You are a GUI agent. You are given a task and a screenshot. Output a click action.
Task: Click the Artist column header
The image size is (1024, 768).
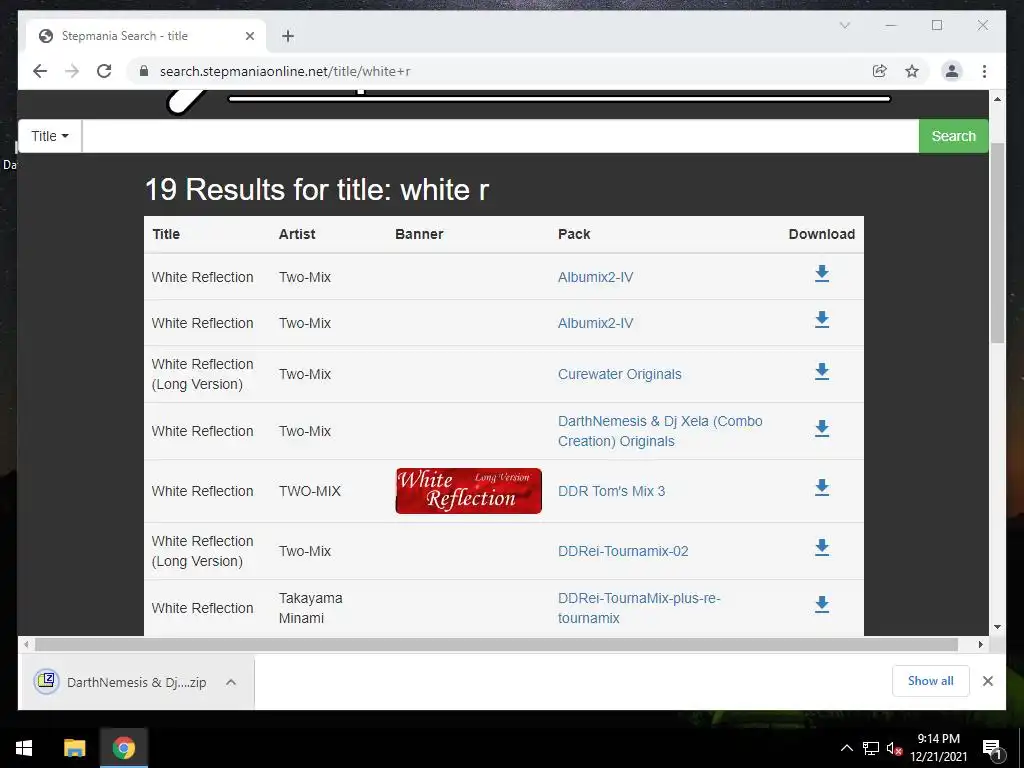[296, 234]
